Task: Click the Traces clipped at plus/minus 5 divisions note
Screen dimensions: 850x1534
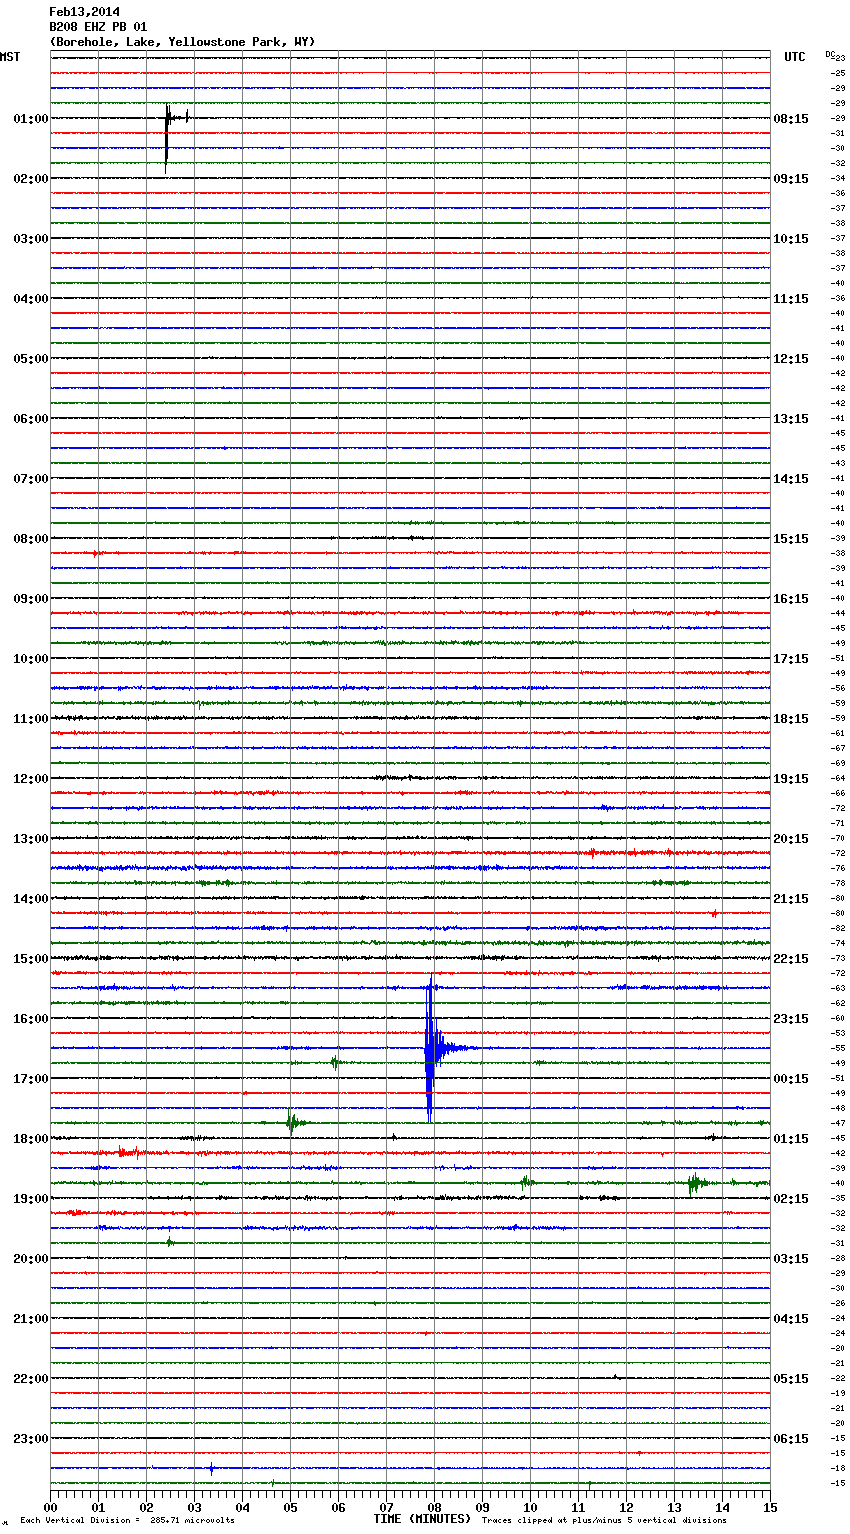Action: [604, 1520]
